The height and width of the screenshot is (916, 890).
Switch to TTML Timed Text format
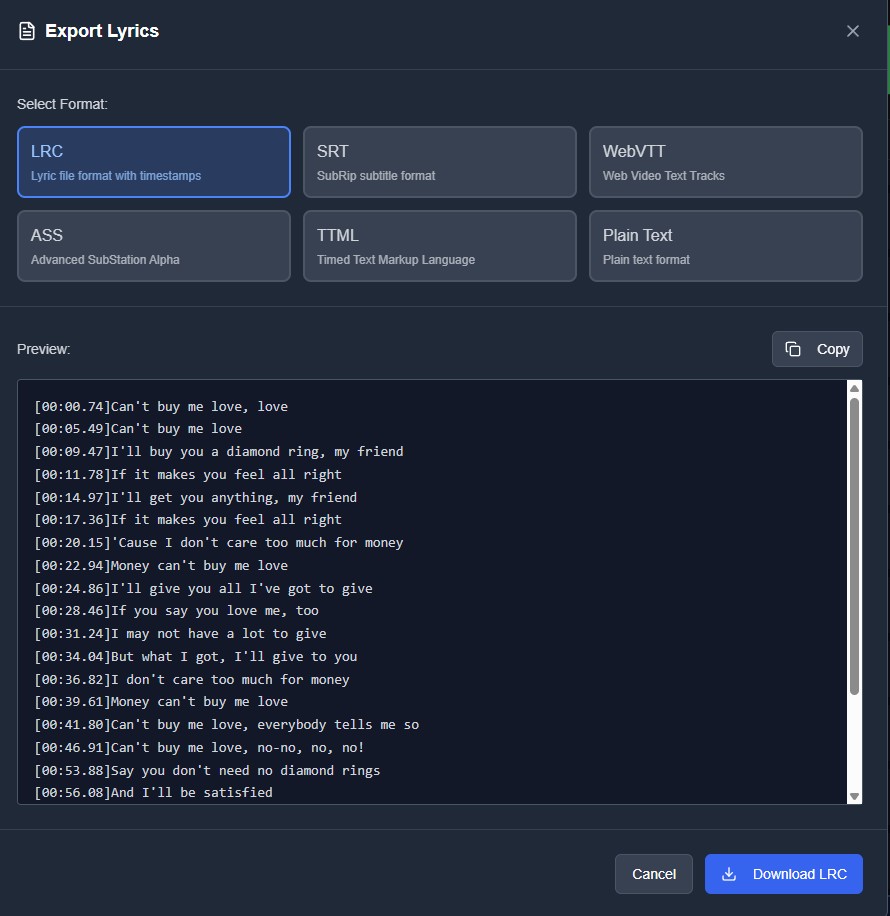tap(440, 246)
